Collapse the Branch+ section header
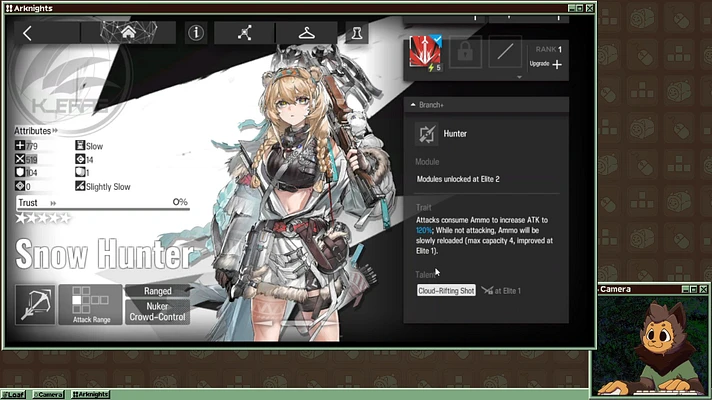 (486, 105)
